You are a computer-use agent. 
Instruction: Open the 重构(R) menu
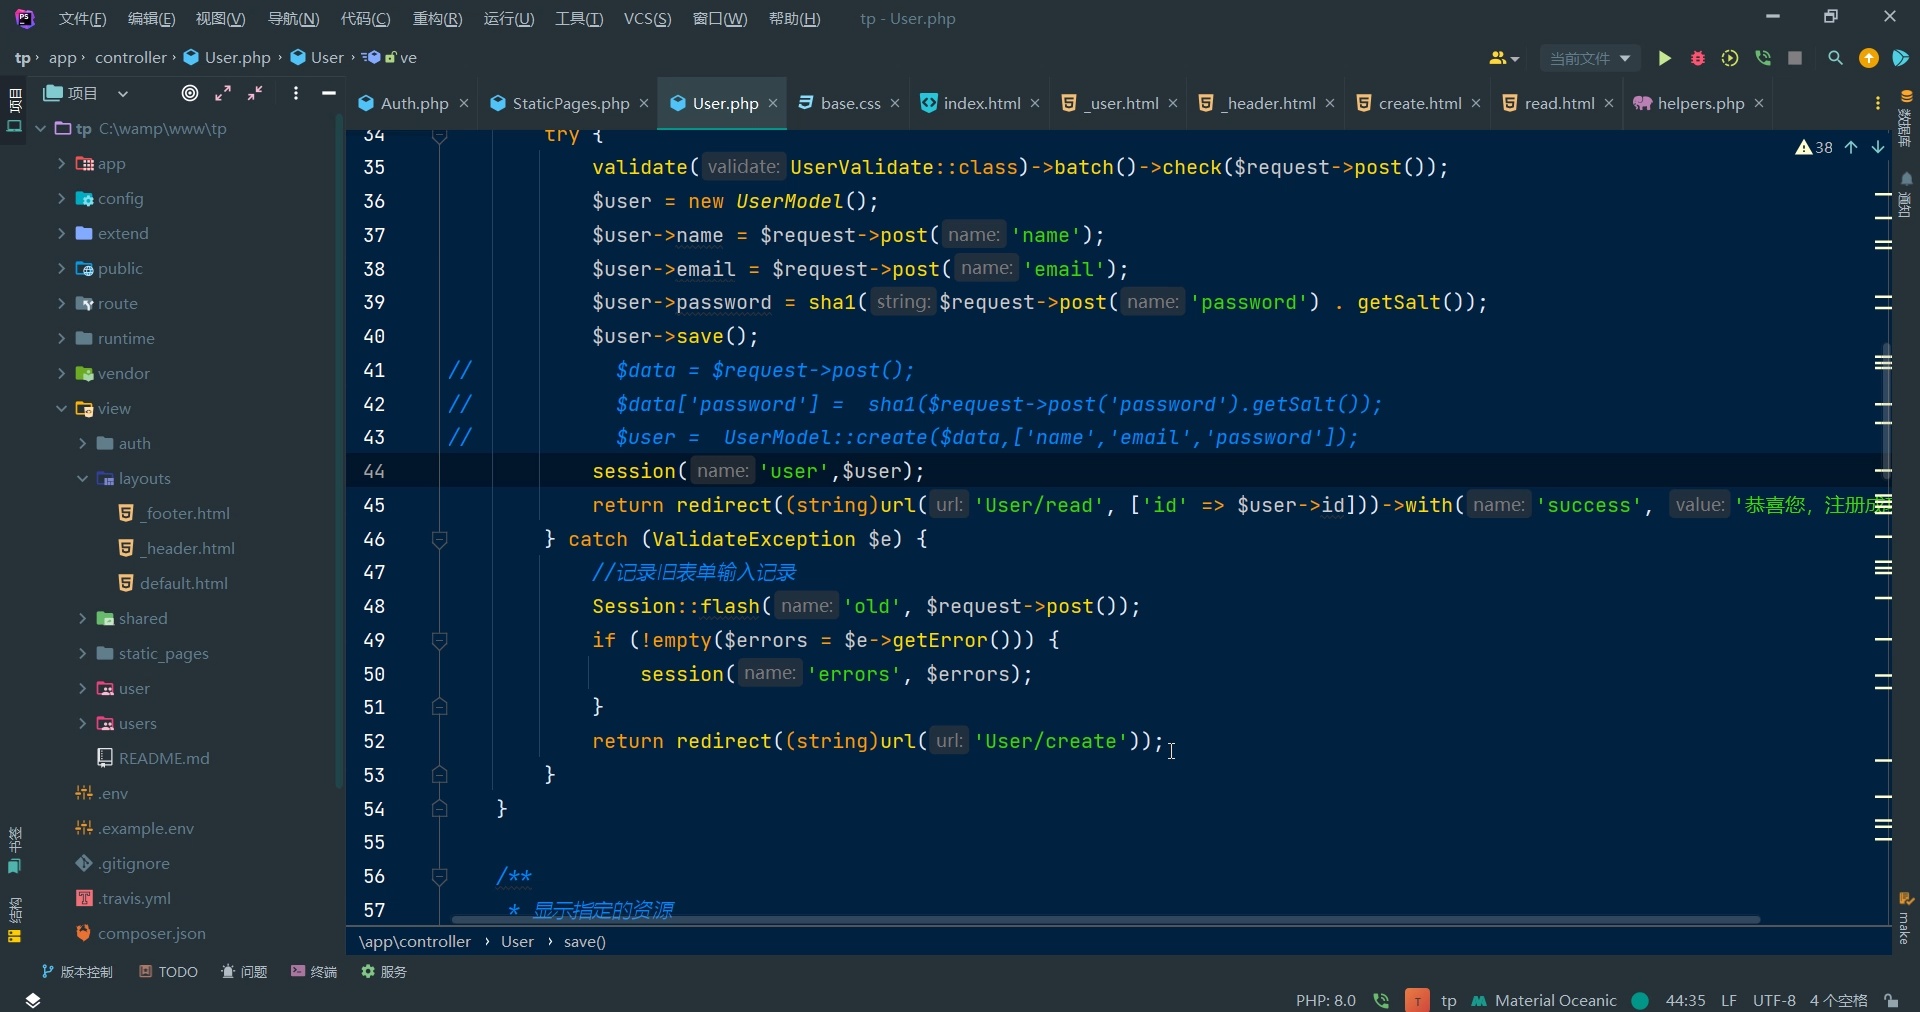coord(437,19)
